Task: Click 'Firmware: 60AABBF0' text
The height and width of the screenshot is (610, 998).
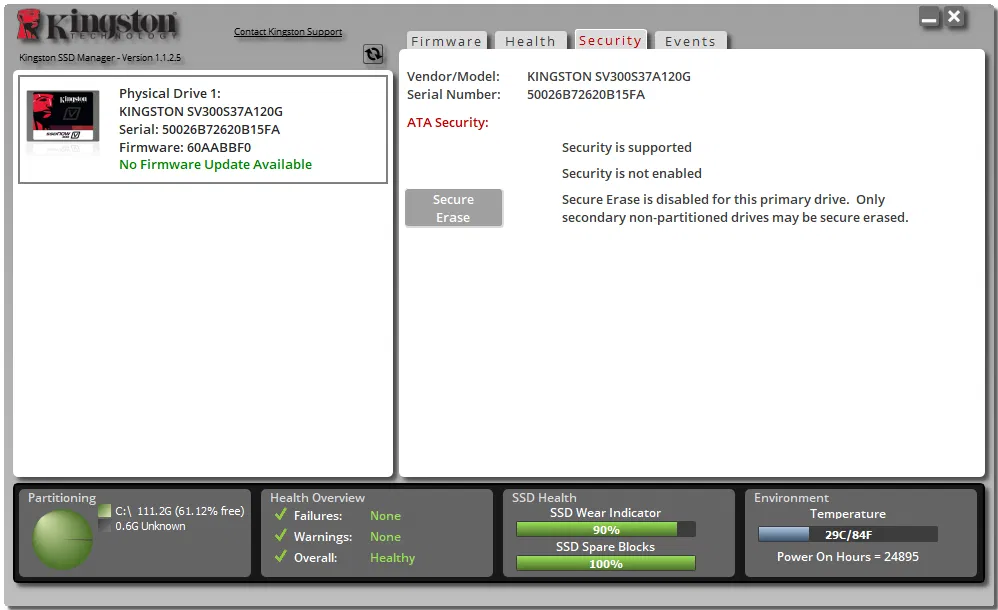Action: tap(185, 147)
